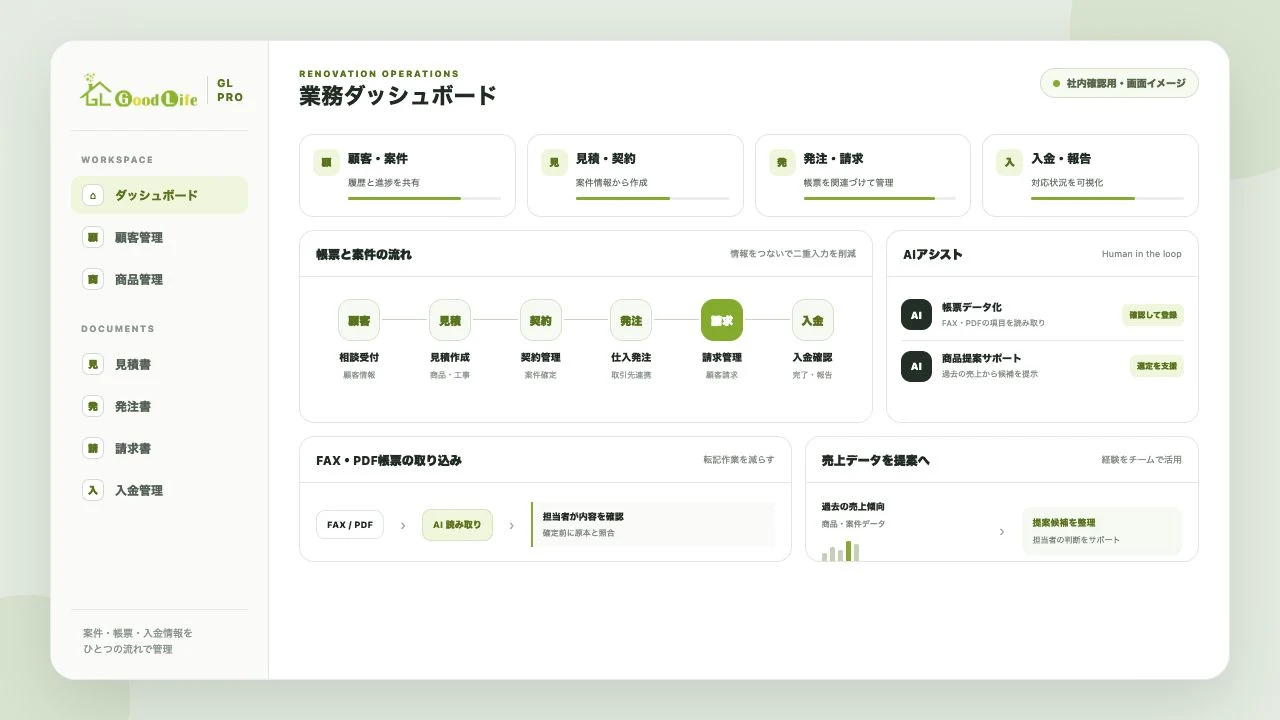The height and width of the screenshot is (720, 1280).
Task: Click the sales trend bar chart
Action: (x=840, y=551)
